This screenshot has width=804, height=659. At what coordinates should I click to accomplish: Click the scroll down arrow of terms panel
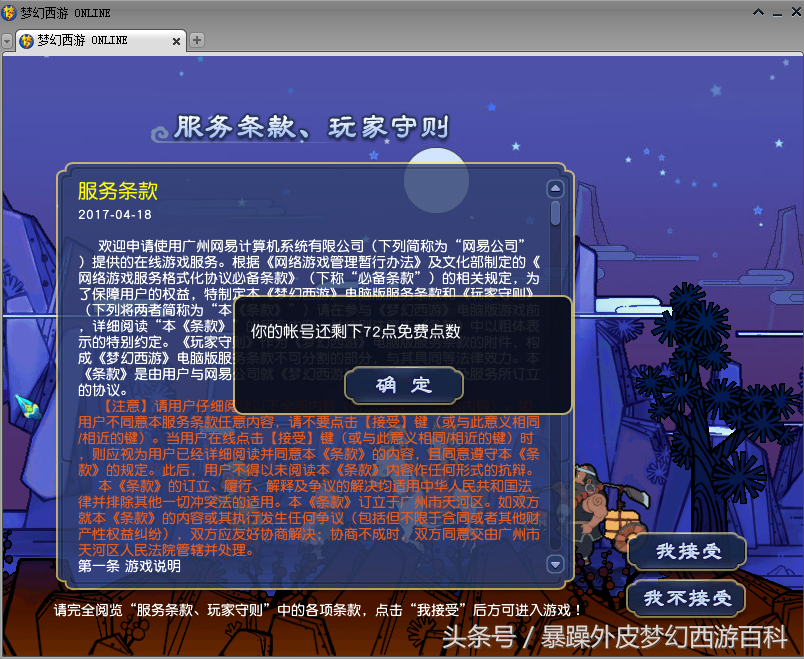[555, 565]
